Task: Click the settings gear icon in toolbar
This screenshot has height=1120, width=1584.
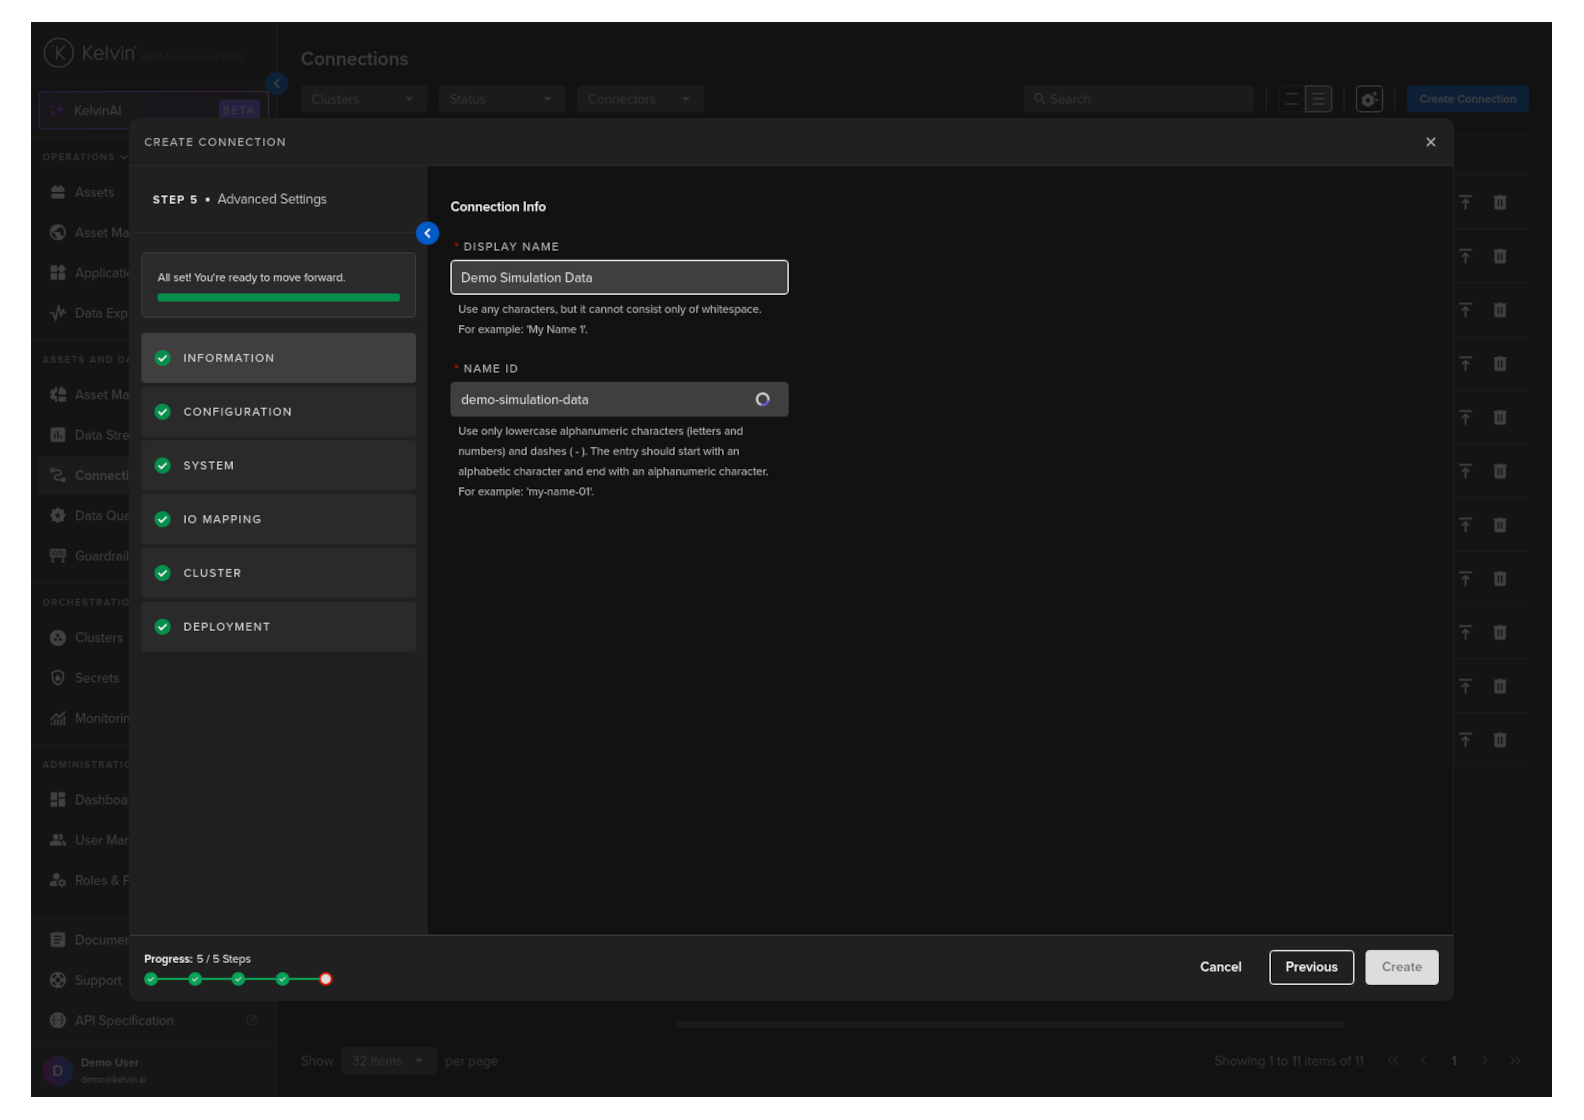Action: [x=1368, y=99]
